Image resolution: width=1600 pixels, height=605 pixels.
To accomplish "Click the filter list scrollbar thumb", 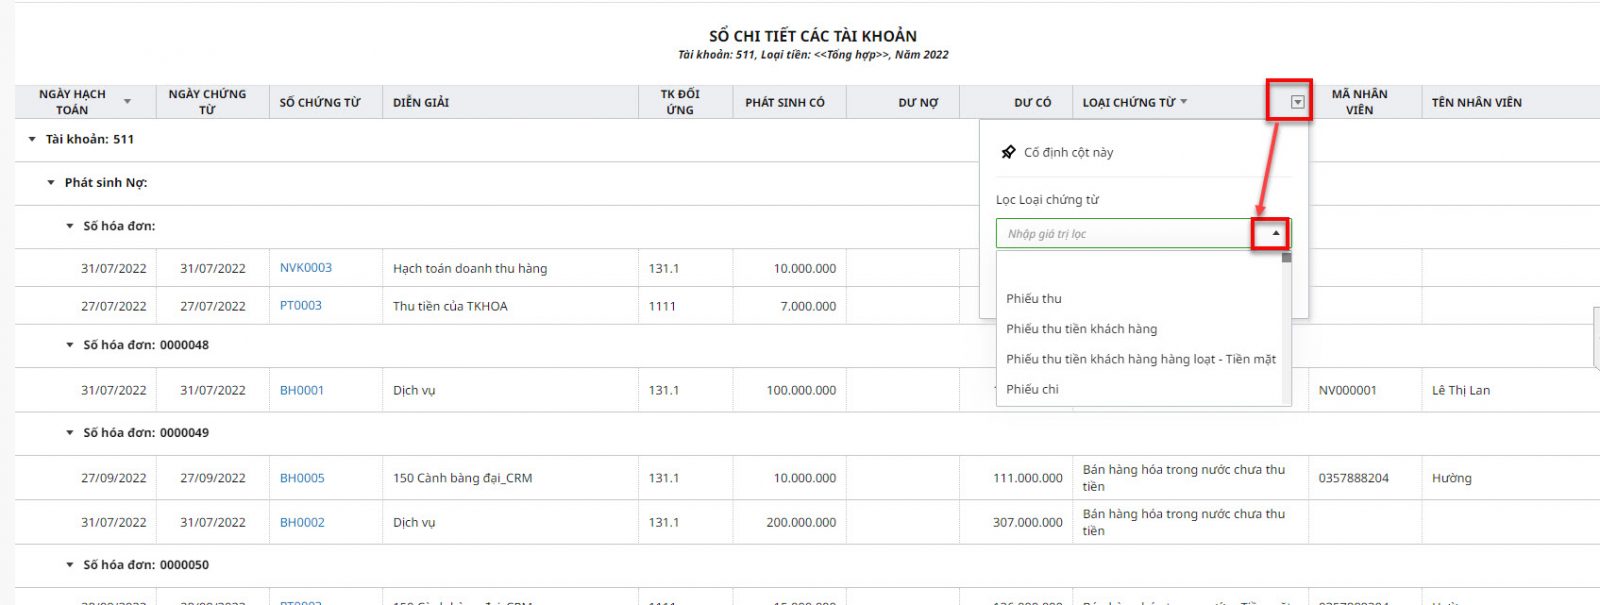I will tap(1287, 258).
